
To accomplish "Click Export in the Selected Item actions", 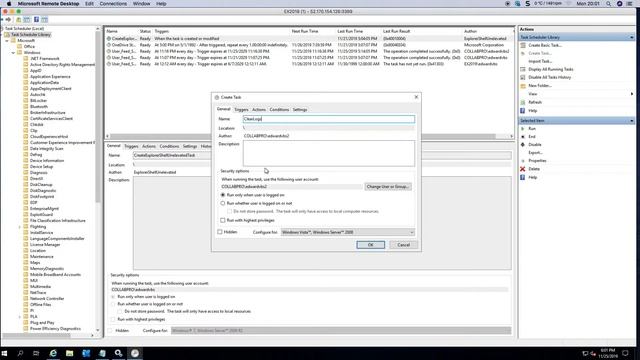I will click(535, 153).
